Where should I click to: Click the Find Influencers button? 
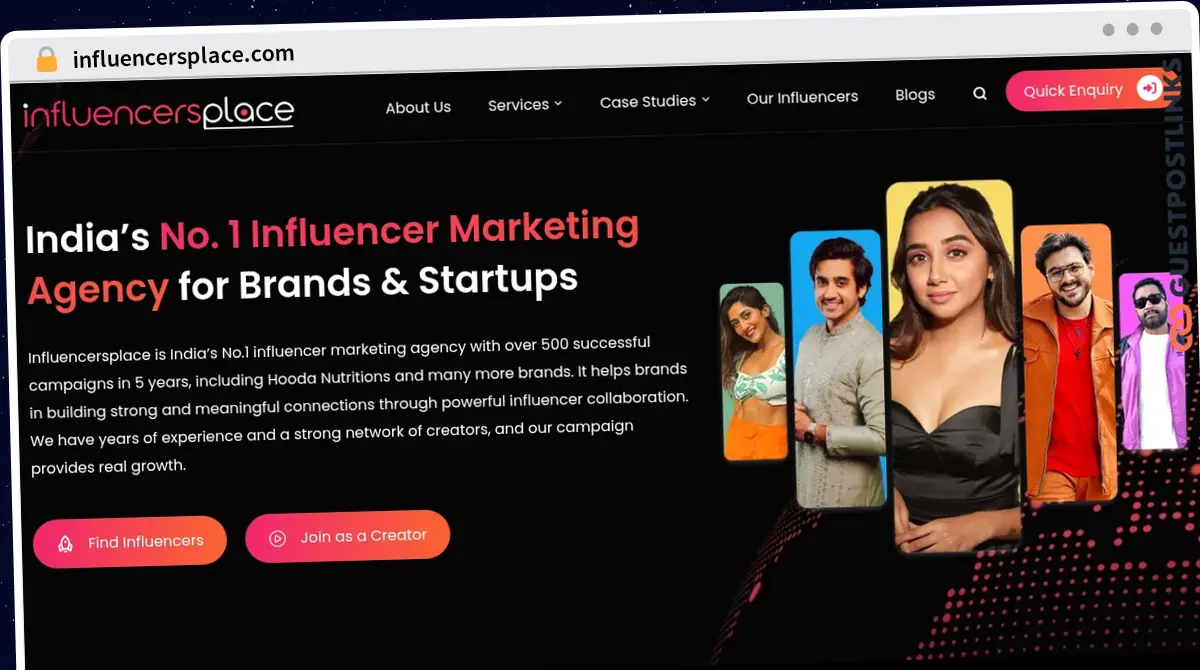pyautogui.click(x=130, y=541)
